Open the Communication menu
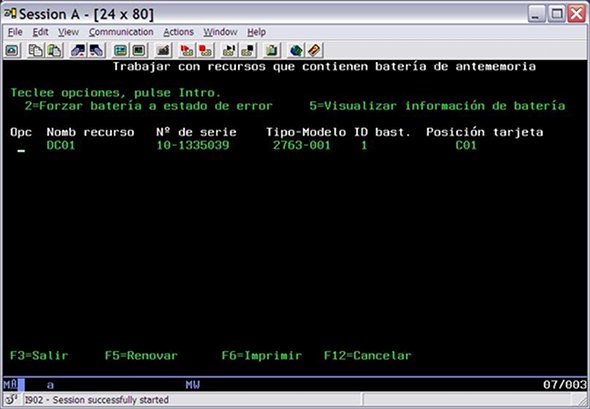This screenshot has width=590, height=409. click(x=121, y=32)
